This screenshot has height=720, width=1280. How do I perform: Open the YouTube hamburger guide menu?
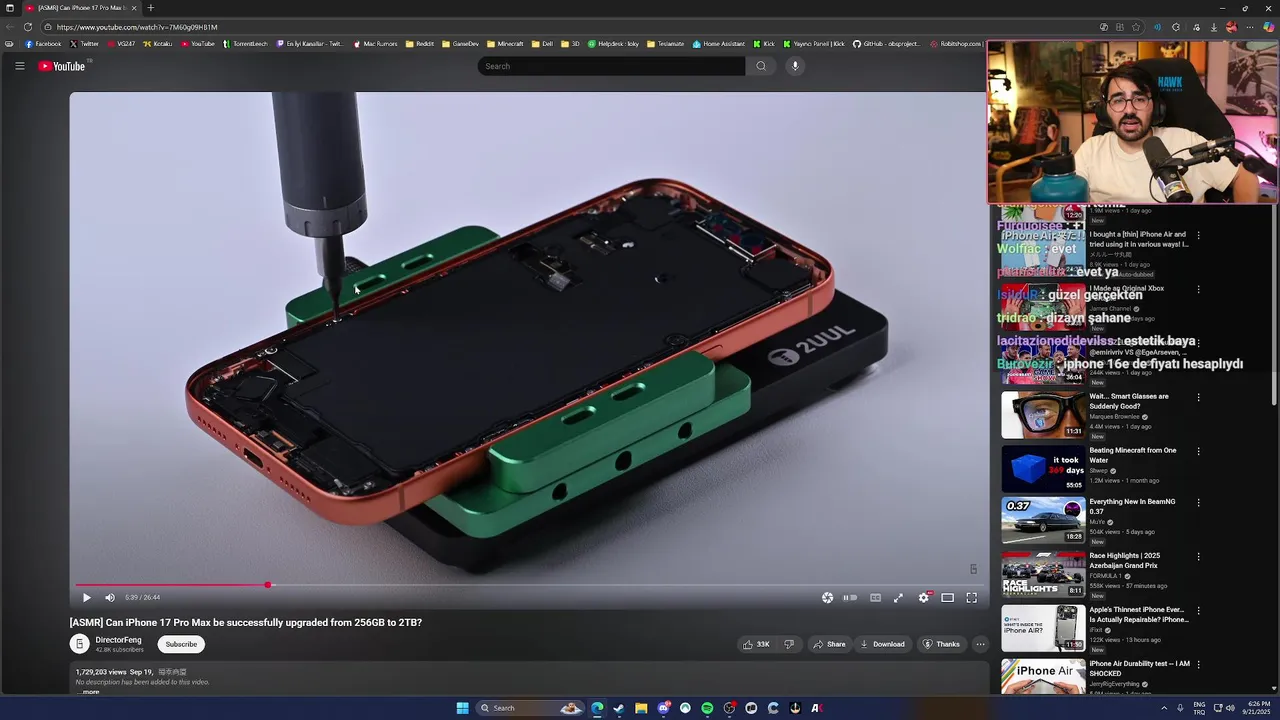[x=19, y=66]
